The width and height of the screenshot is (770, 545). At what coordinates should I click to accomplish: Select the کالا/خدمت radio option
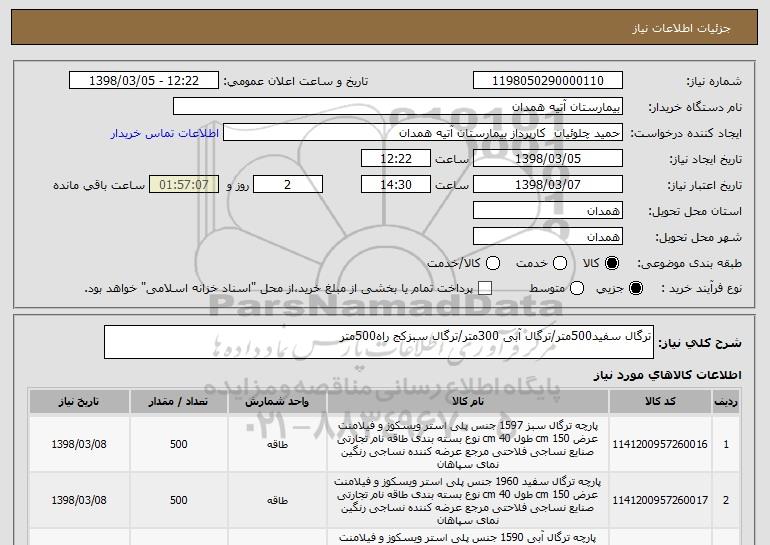pyautogui.click(x=493, y=263)
